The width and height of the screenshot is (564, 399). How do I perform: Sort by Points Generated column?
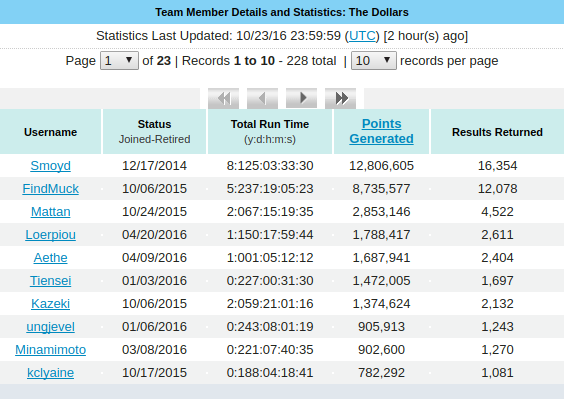click(381, 131)
